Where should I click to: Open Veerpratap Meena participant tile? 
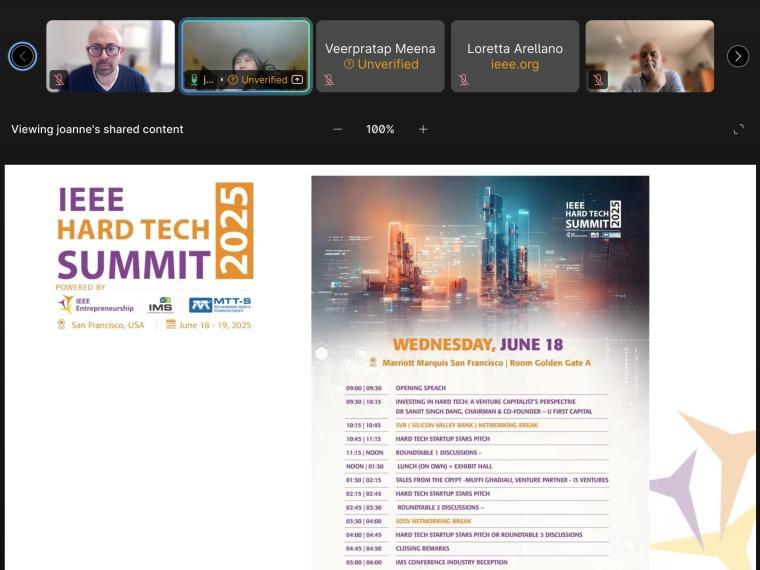[x=380, y=56]
